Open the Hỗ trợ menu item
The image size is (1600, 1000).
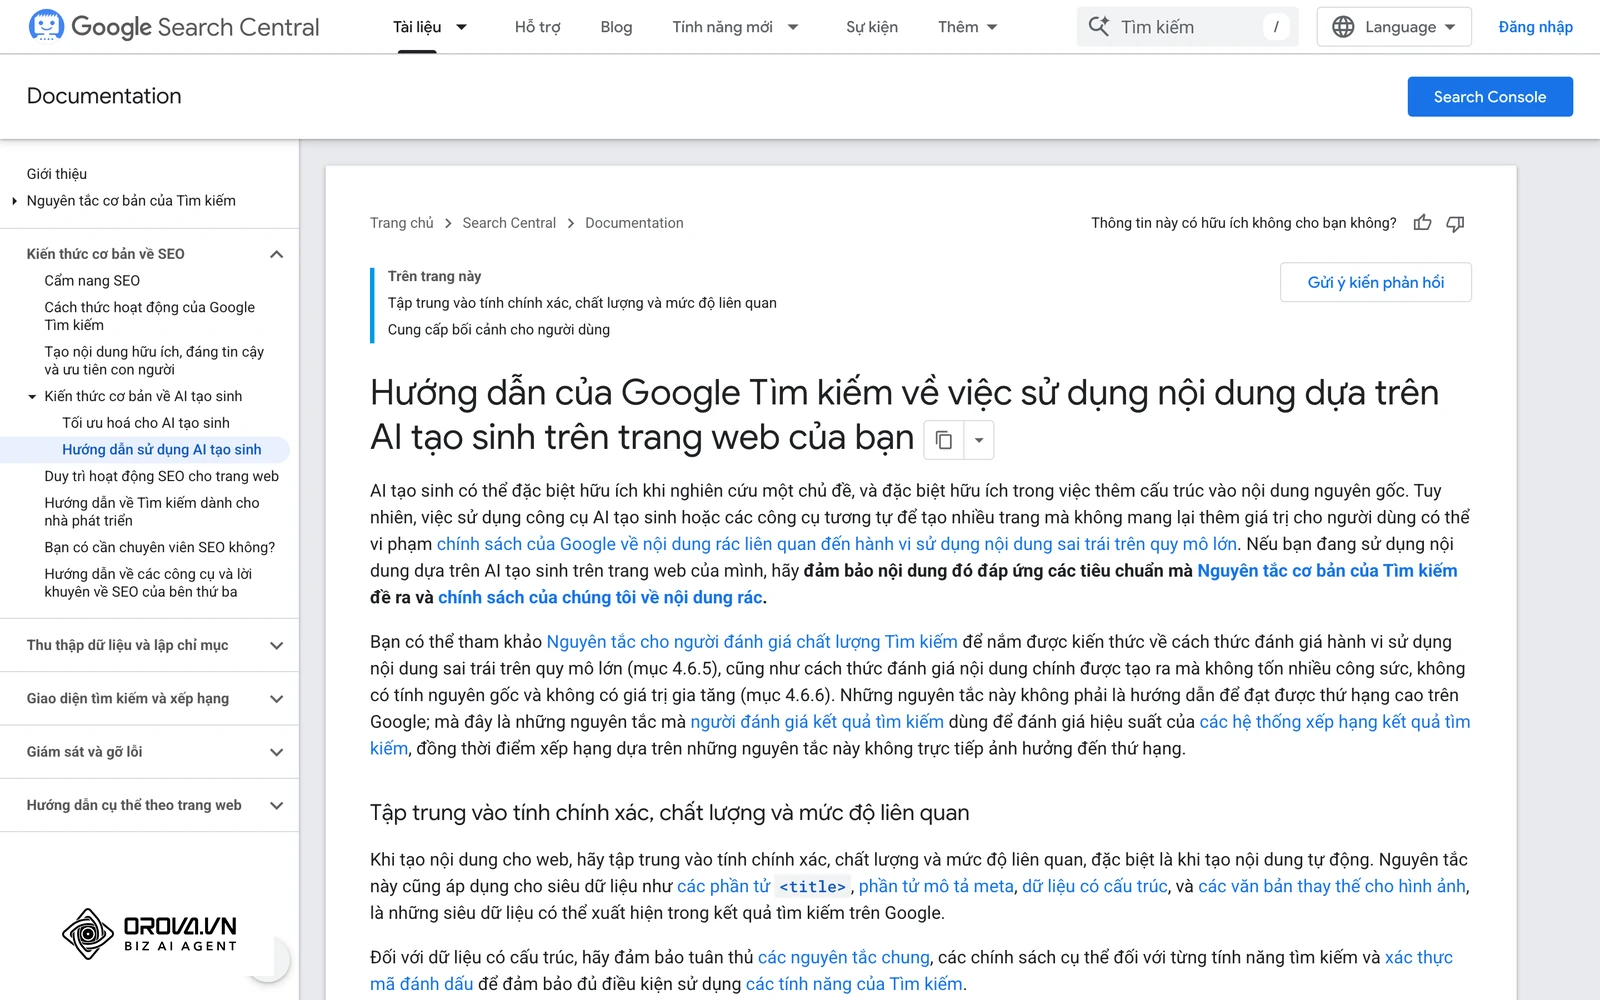pos(537,27)
